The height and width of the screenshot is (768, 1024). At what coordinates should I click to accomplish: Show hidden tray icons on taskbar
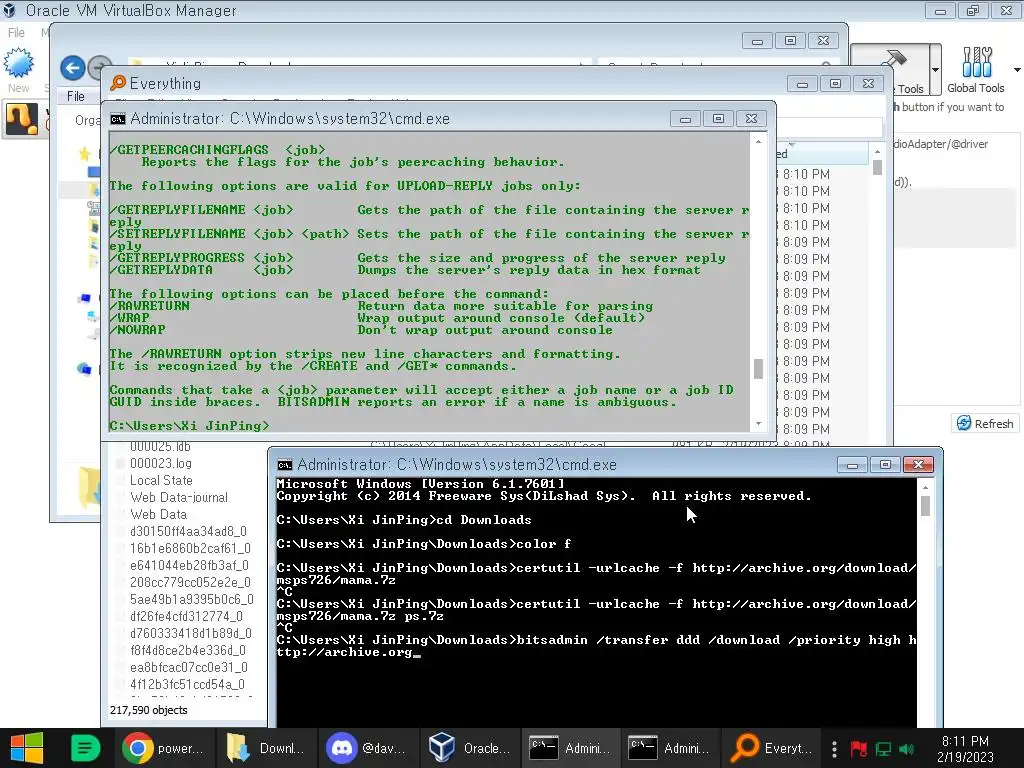point(835,748)
